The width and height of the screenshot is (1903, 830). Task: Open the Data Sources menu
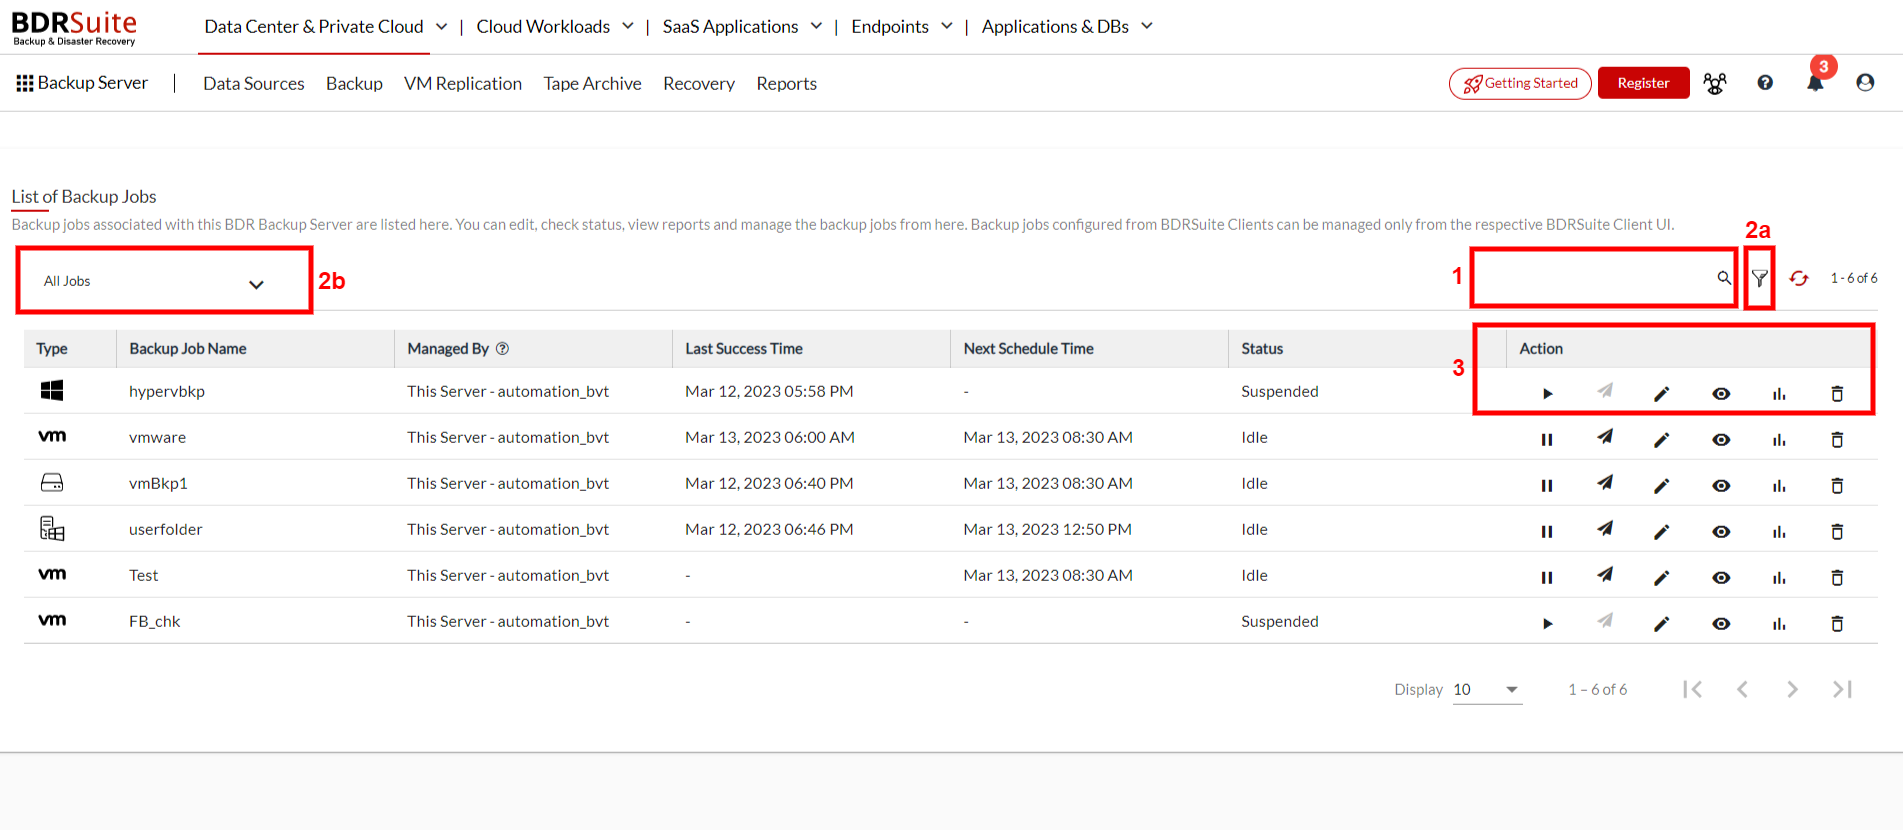point(254,84)
